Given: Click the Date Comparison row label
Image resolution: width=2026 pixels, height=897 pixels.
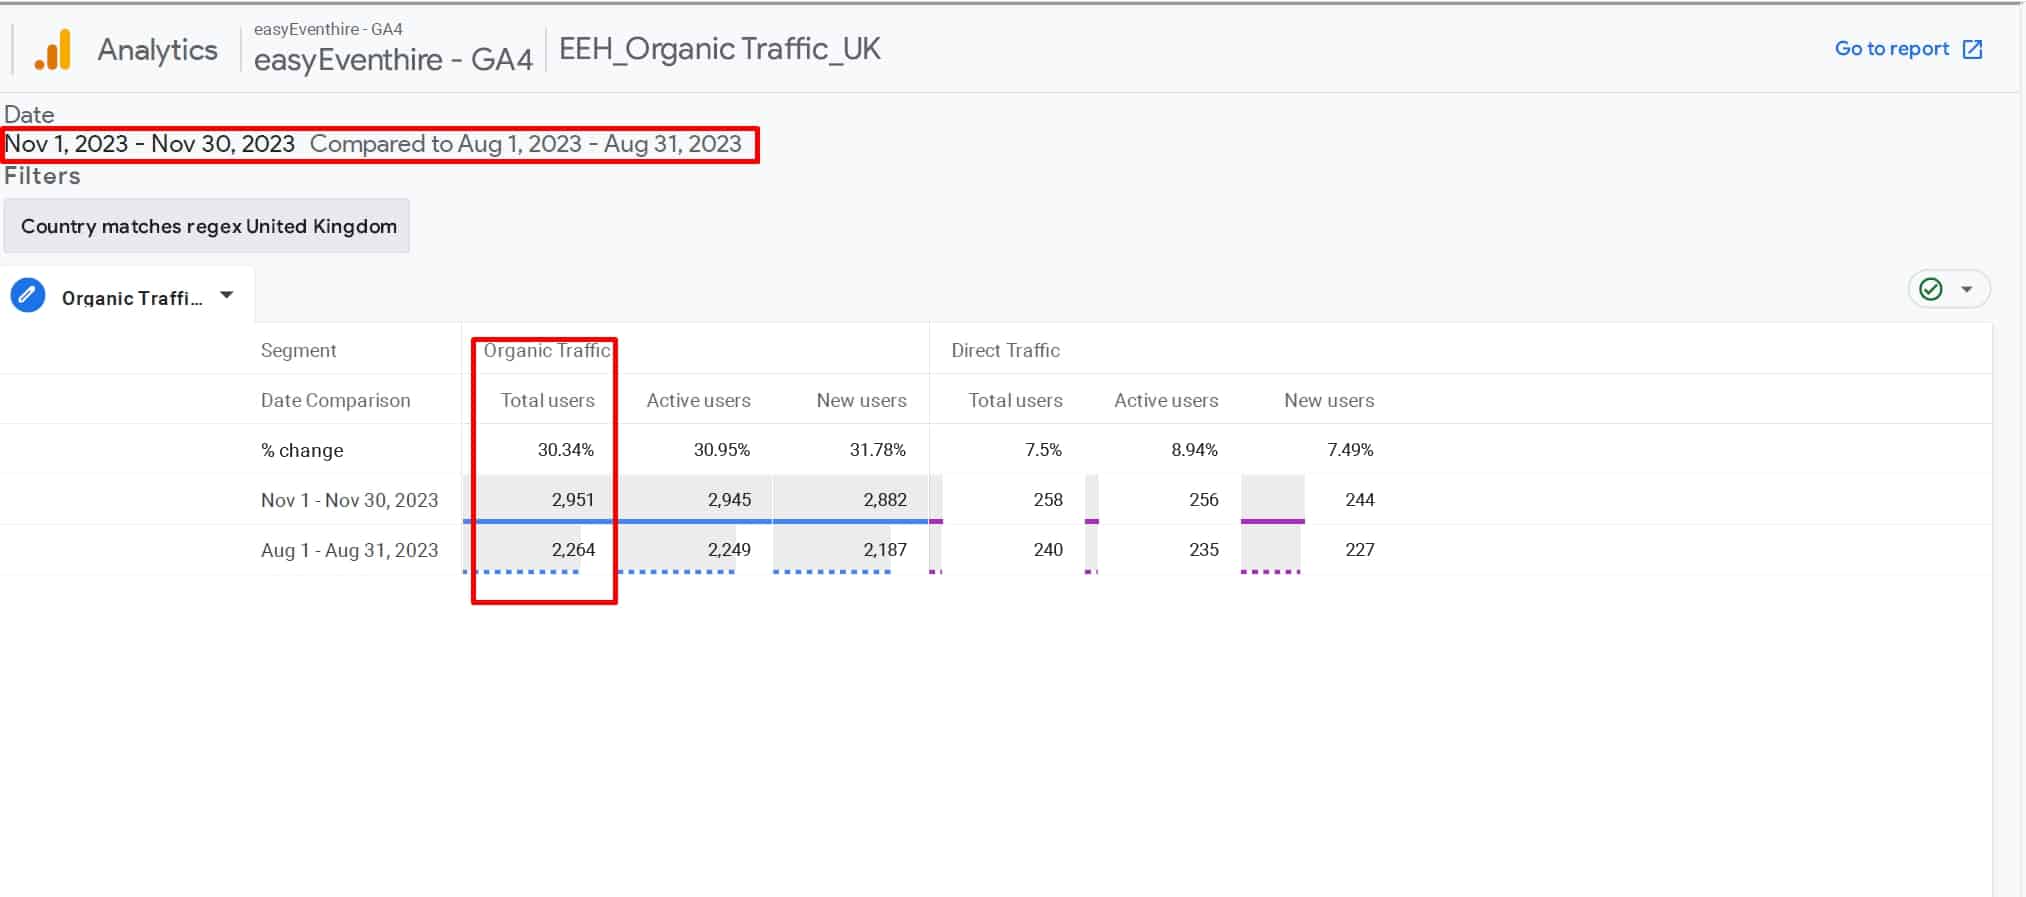Looking at the screenshot, I should 335,400.
